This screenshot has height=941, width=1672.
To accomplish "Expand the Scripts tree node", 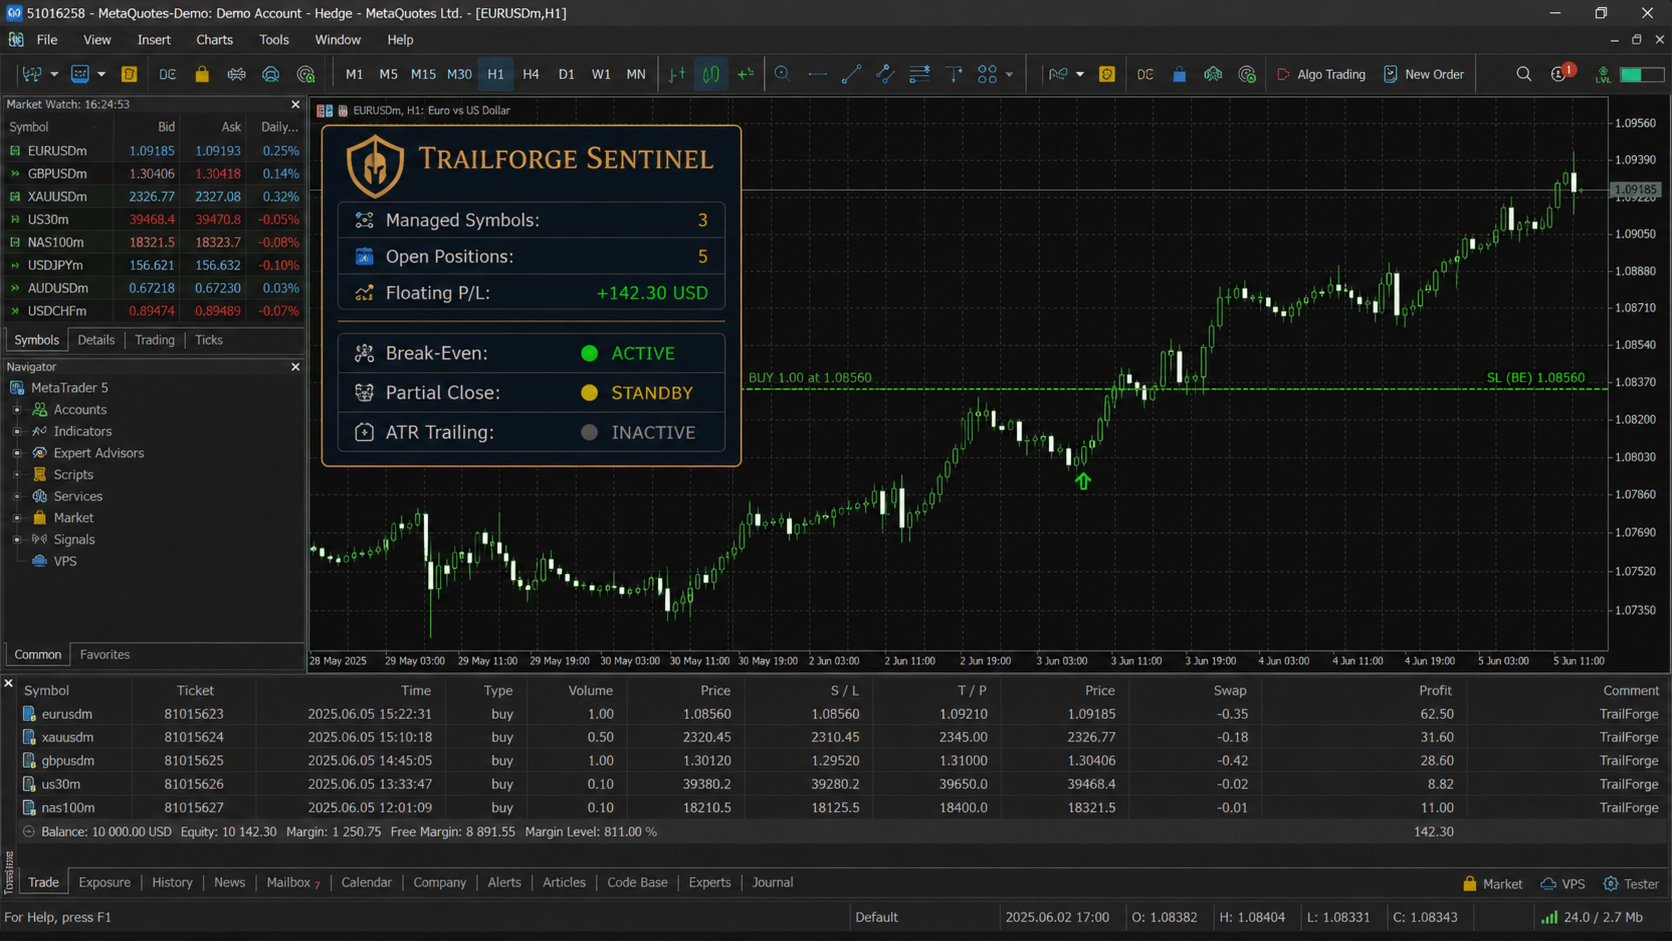I will pyautogui.click(x=17, y=475).
